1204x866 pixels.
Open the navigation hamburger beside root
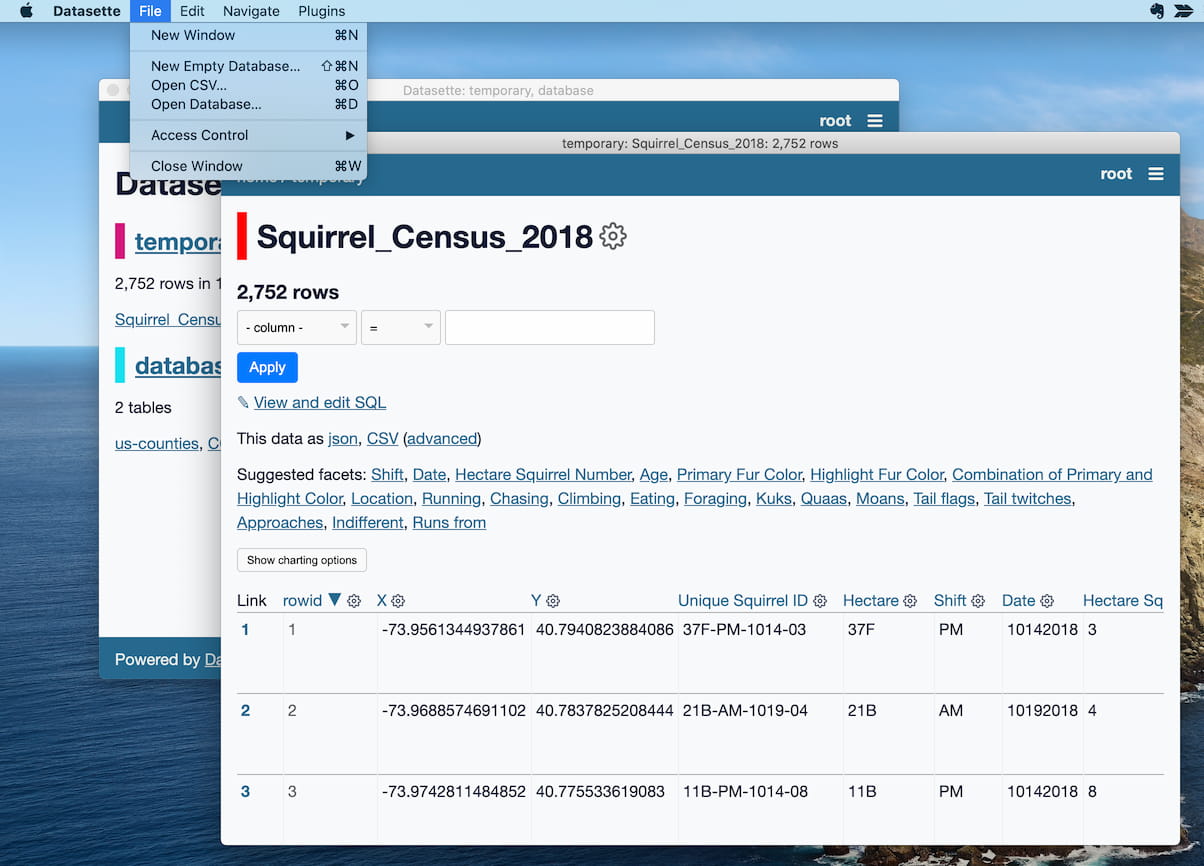pyautogui.click(x=1157, y=173)
